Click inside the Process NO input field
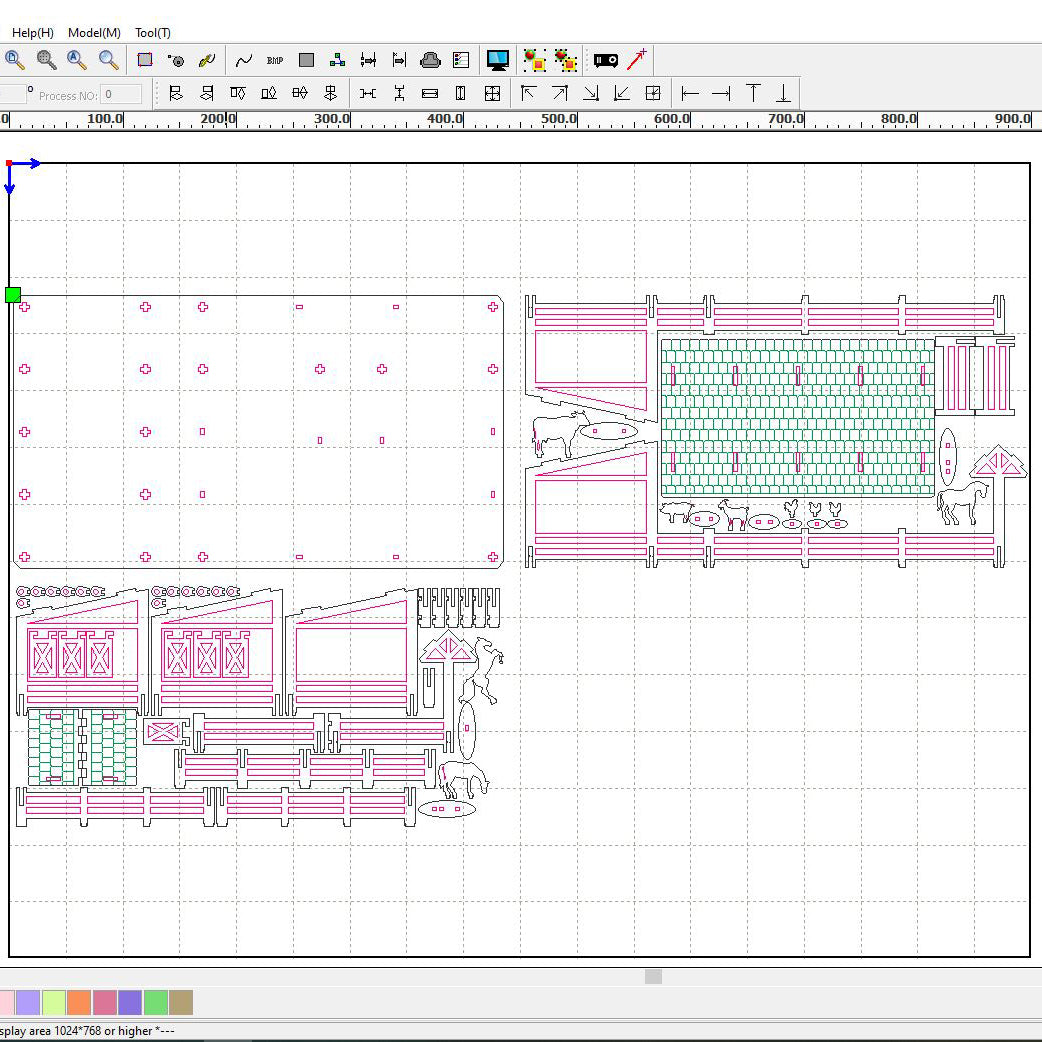This screenshot has height=1042, width=1042. [x=121, y=94]
